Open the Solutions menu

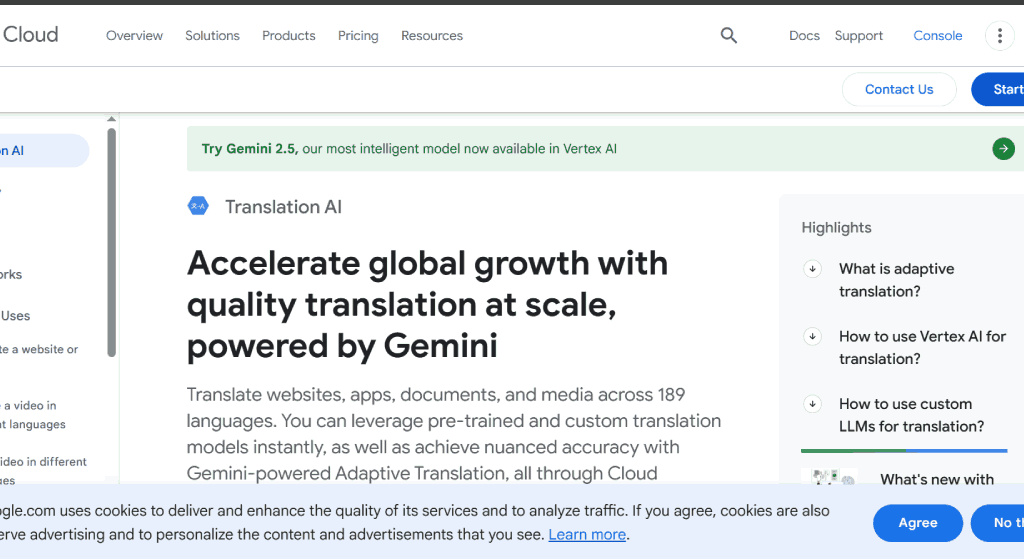coord(212,36)
